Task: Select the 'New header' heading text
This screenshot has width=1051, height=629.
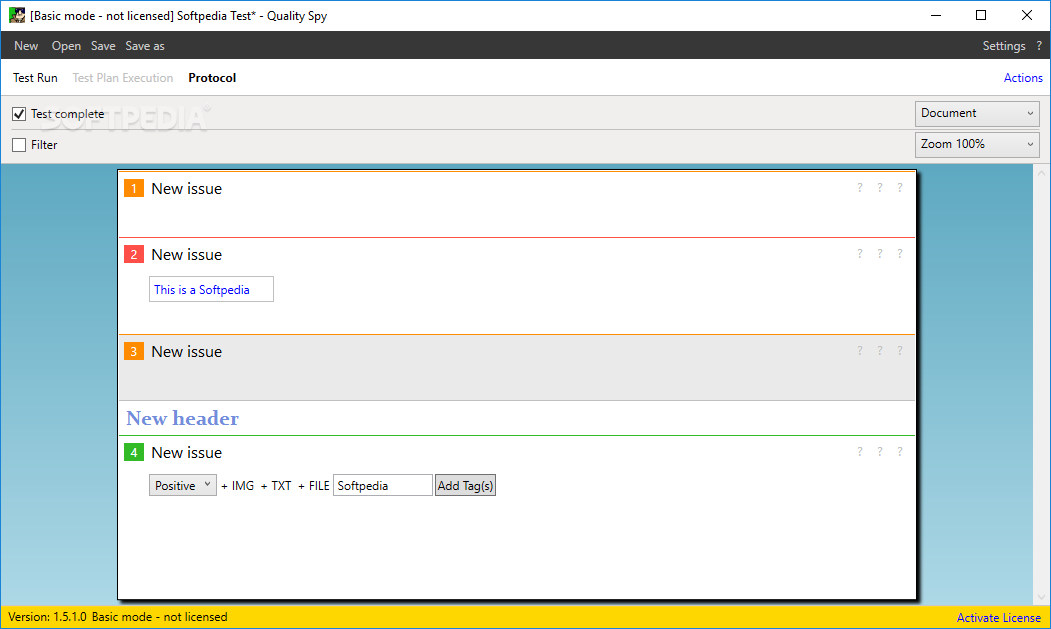Action: [x=182, y=418]
